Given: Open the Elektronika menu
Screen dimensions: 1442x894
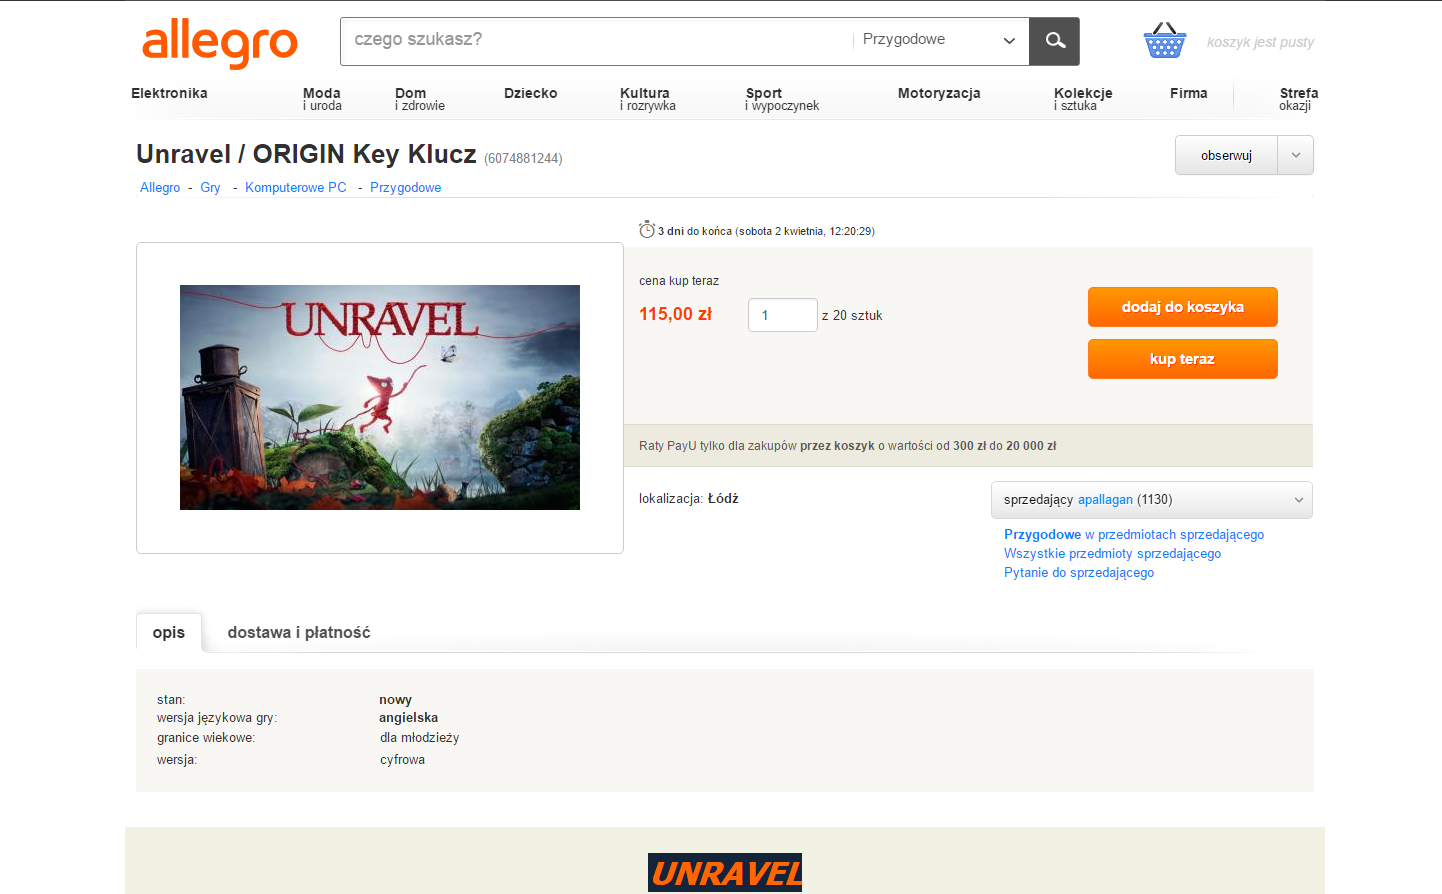Looking at the screenshot, I should pyautogui.click(x=169, y=93).
